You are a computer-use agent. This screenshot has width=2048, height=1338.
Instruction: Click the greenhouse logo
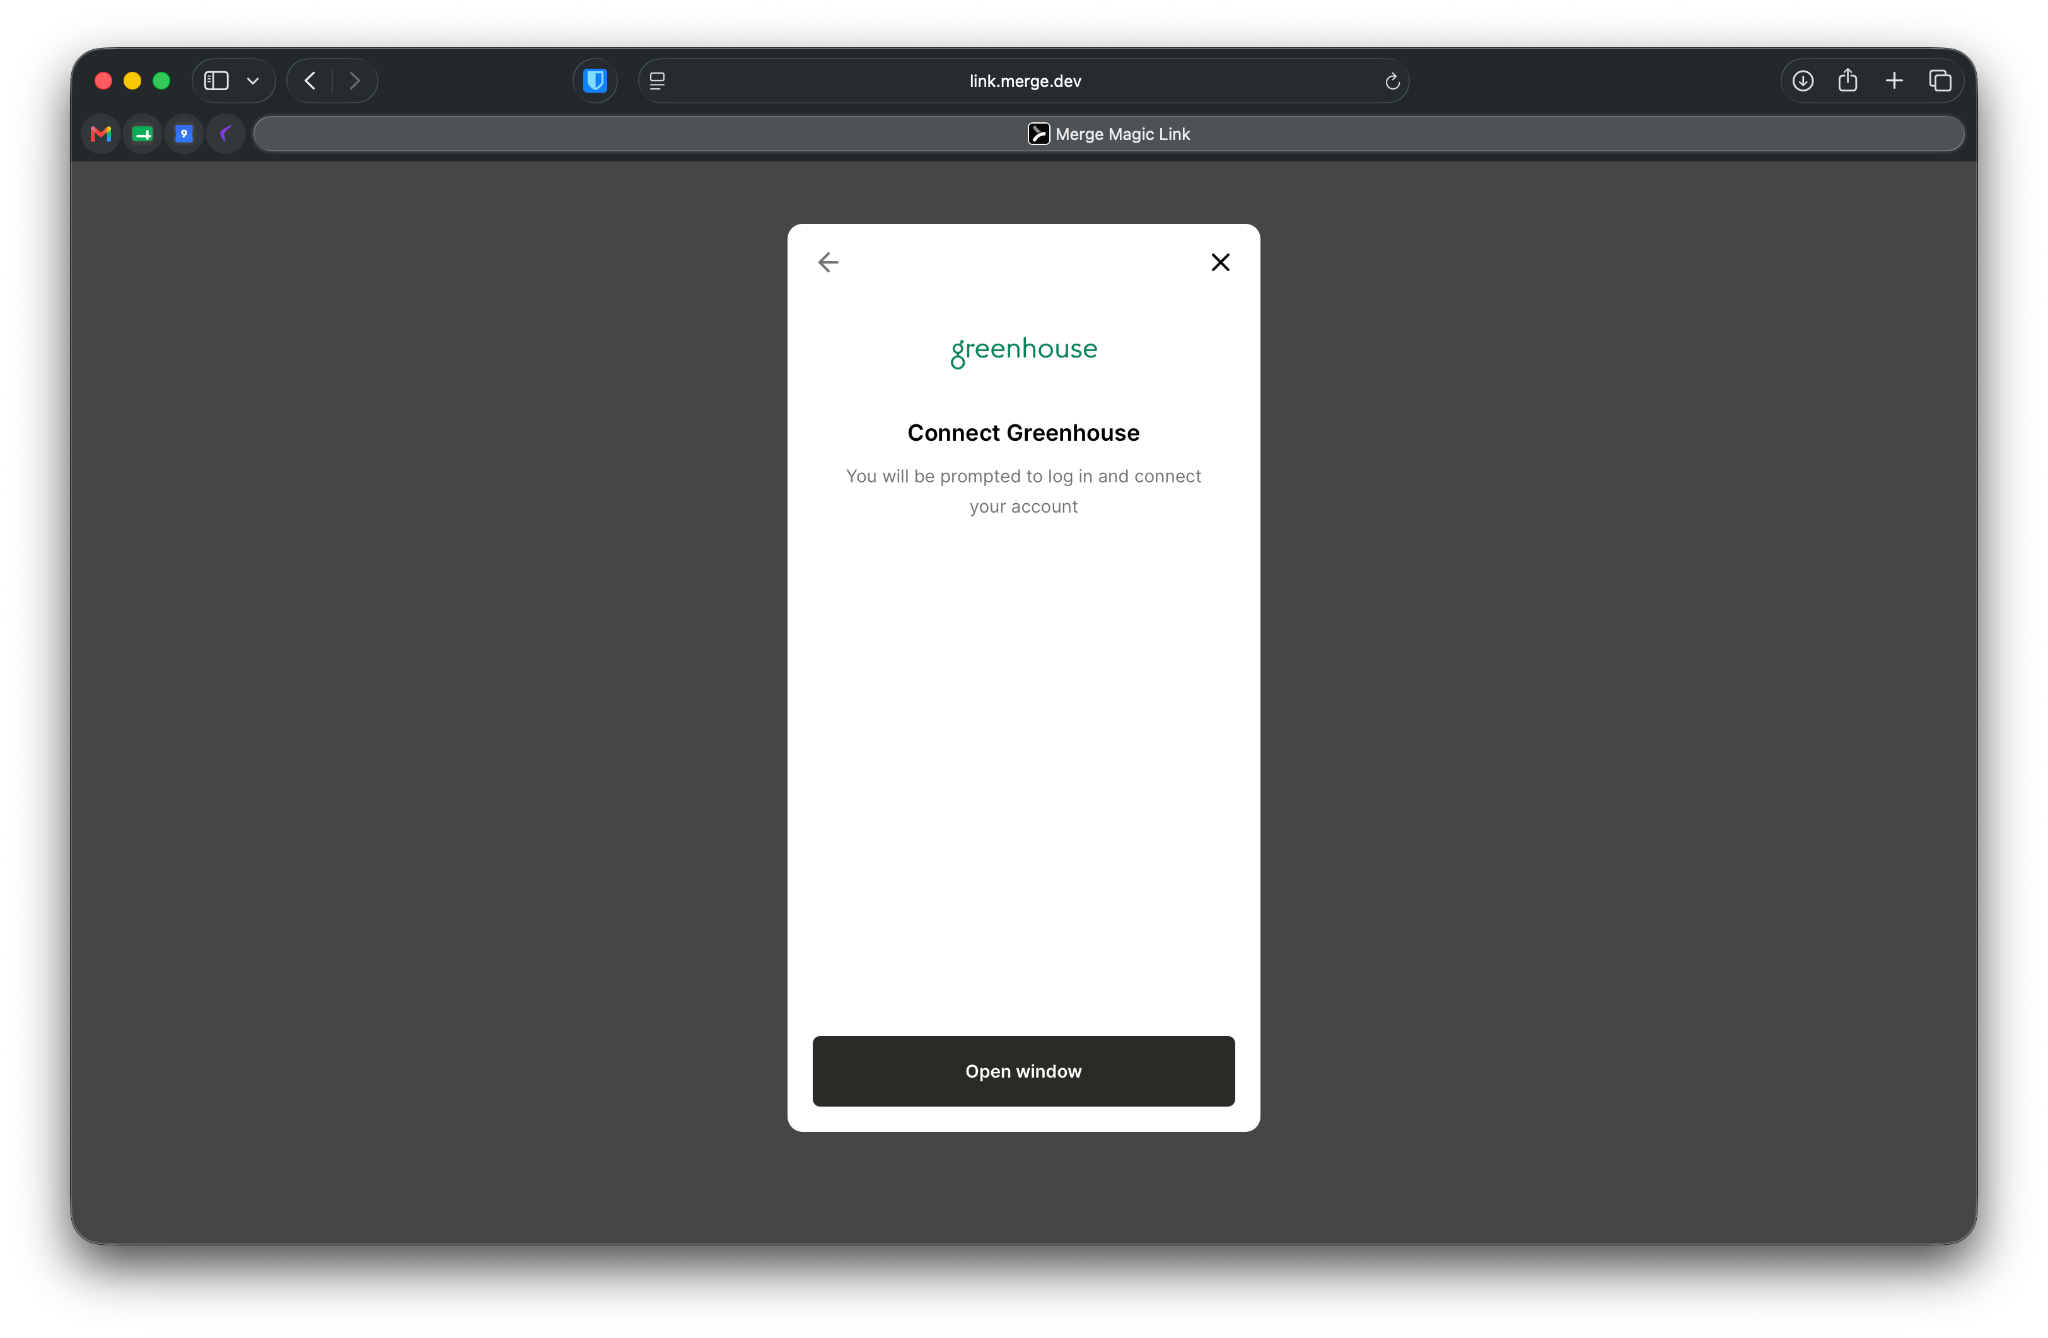1023,351
